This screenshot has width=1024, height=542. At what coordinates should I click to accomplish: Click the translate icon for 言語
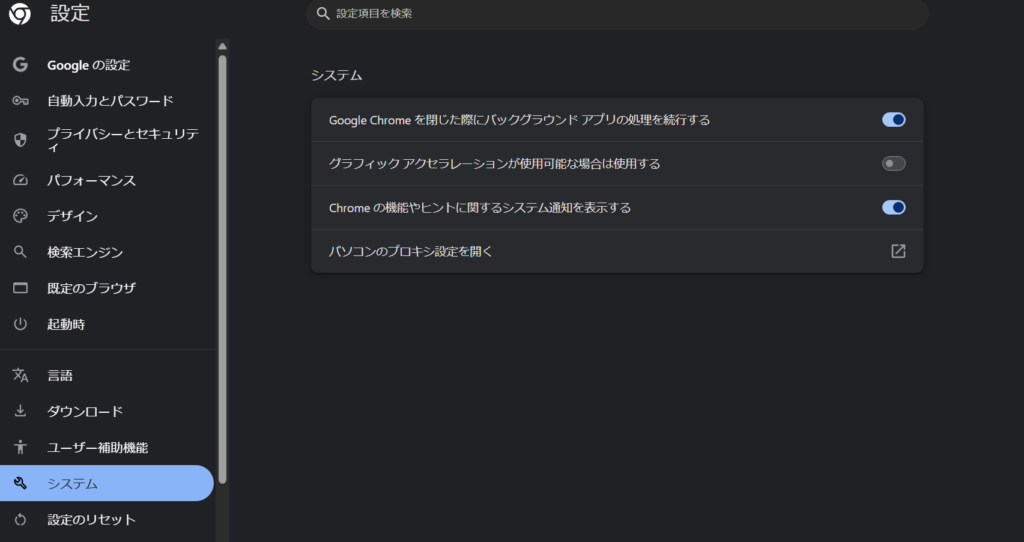(x=20, y=375)
